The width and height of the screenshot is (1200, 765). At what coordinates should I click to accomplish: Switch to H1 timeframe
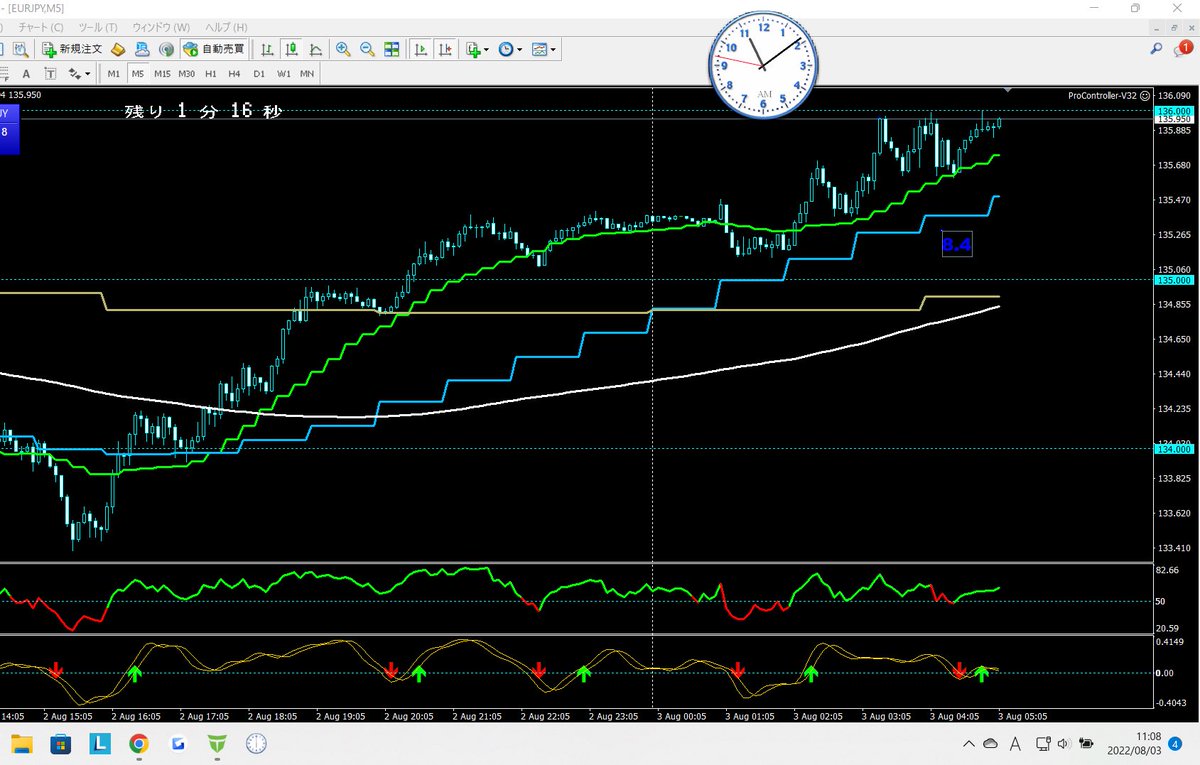211,74
